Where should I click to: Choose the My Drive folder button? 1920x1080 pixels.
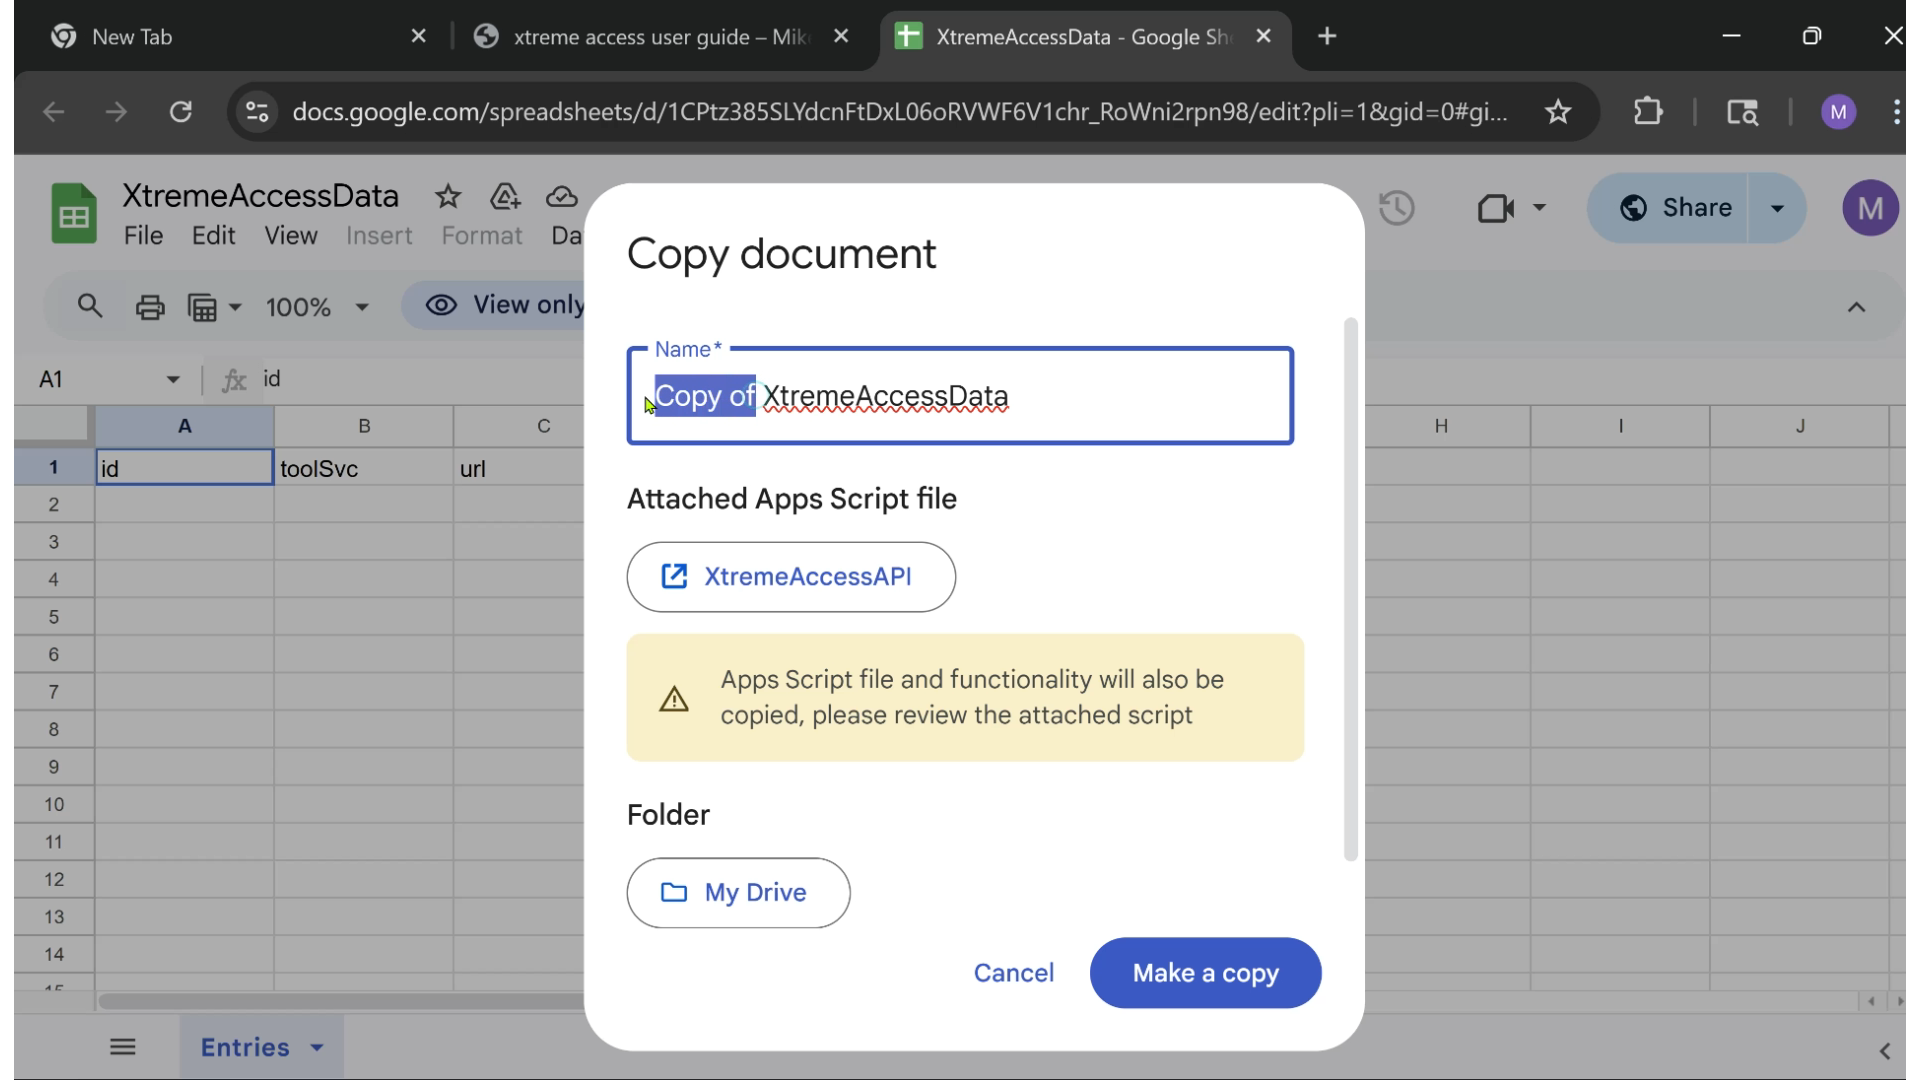tap(738, 893)
